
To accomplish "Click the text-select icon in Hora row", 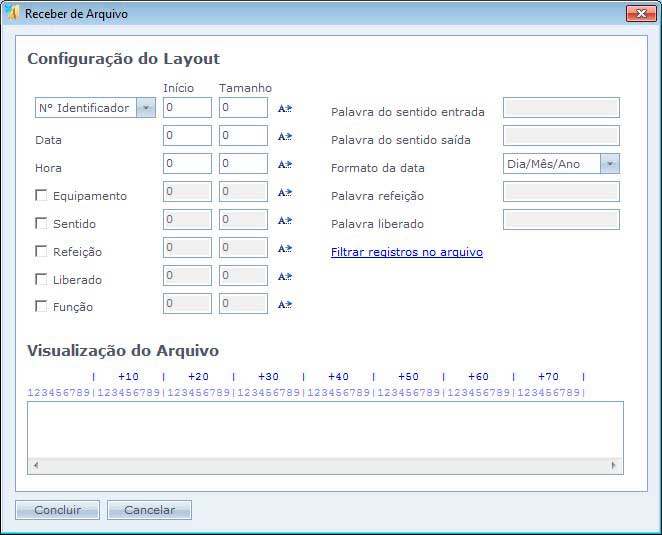I will pos(284,164).
